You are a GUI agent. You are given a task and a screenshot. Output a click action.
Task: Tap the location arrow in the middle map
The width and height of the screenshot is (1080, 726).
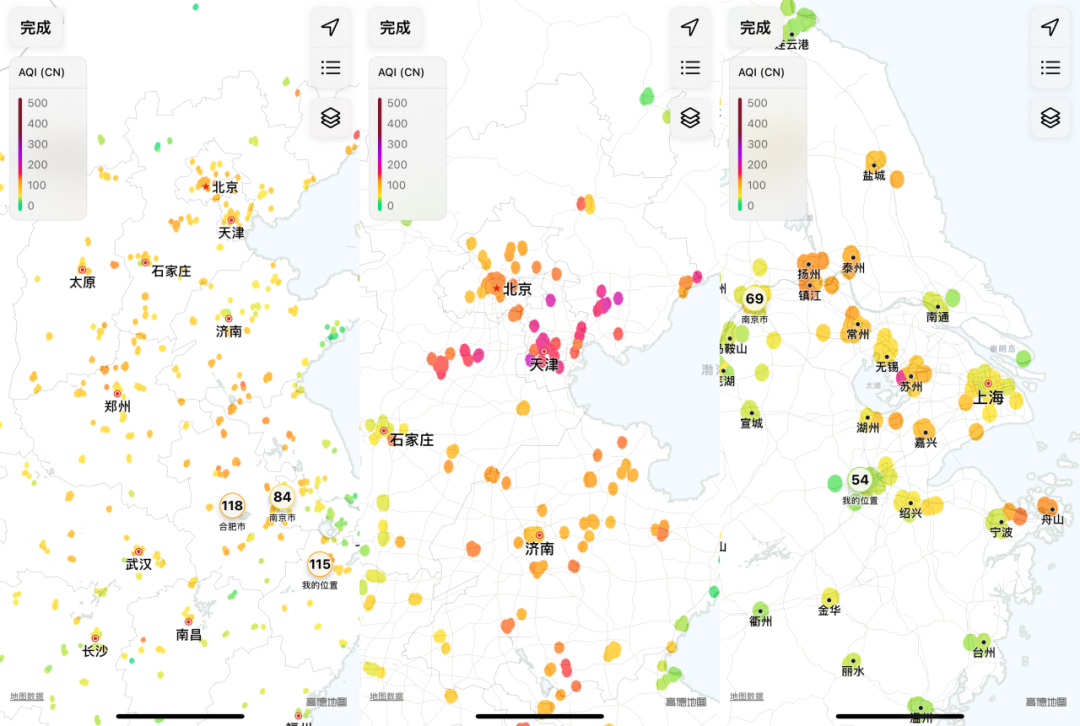[689, 27]
